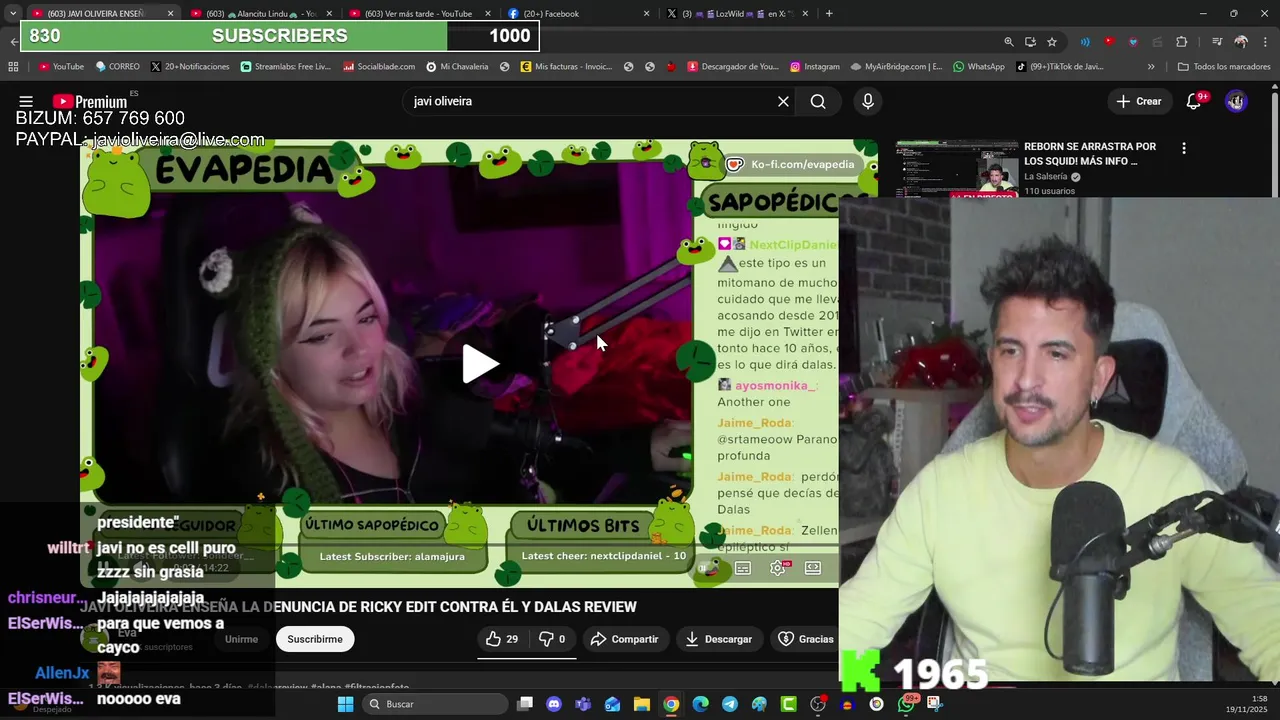Open the Chrome extensions puzzle menu

click(x=1182, y=42)
